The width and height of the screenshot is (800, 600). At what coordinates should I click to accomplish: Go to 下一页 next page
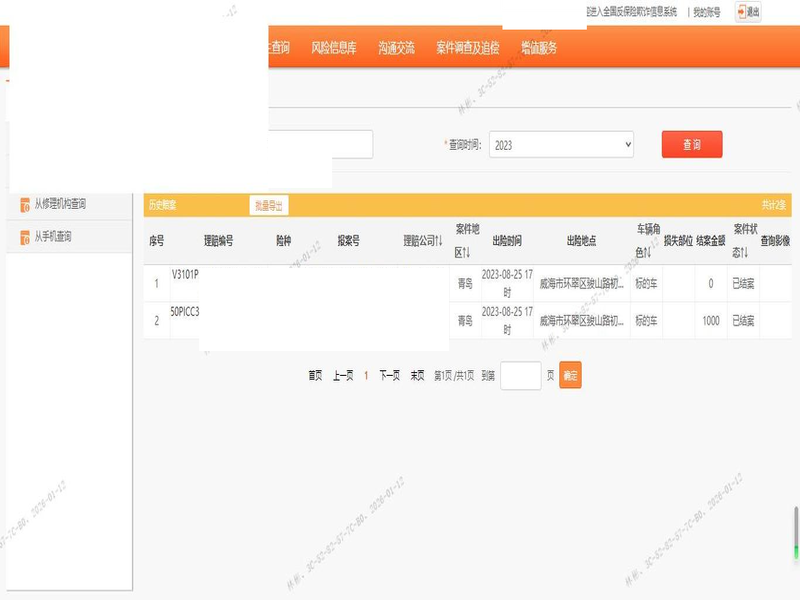click(389, 376)
